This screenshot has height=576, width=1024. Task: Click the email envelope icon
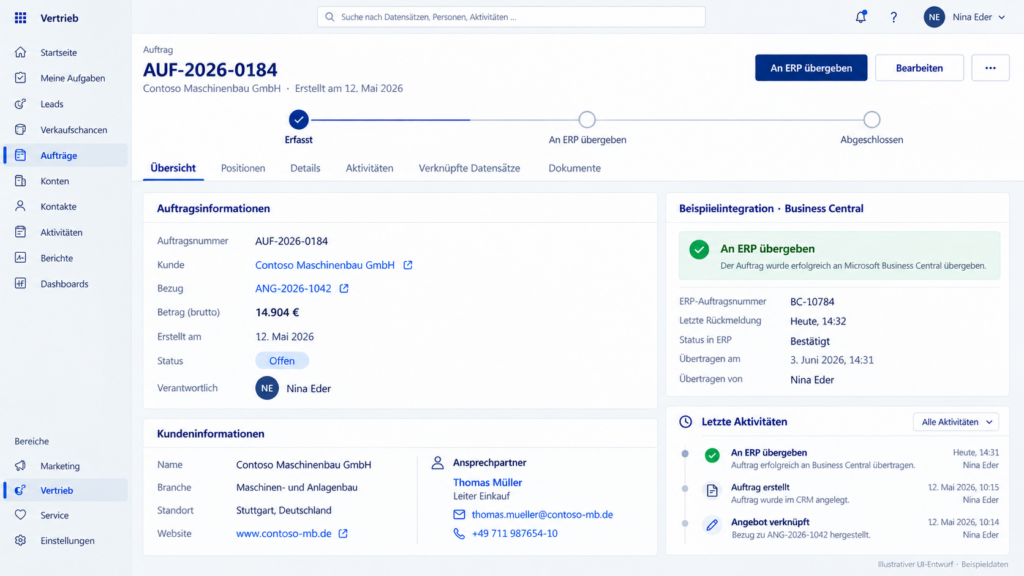point(459,515)
